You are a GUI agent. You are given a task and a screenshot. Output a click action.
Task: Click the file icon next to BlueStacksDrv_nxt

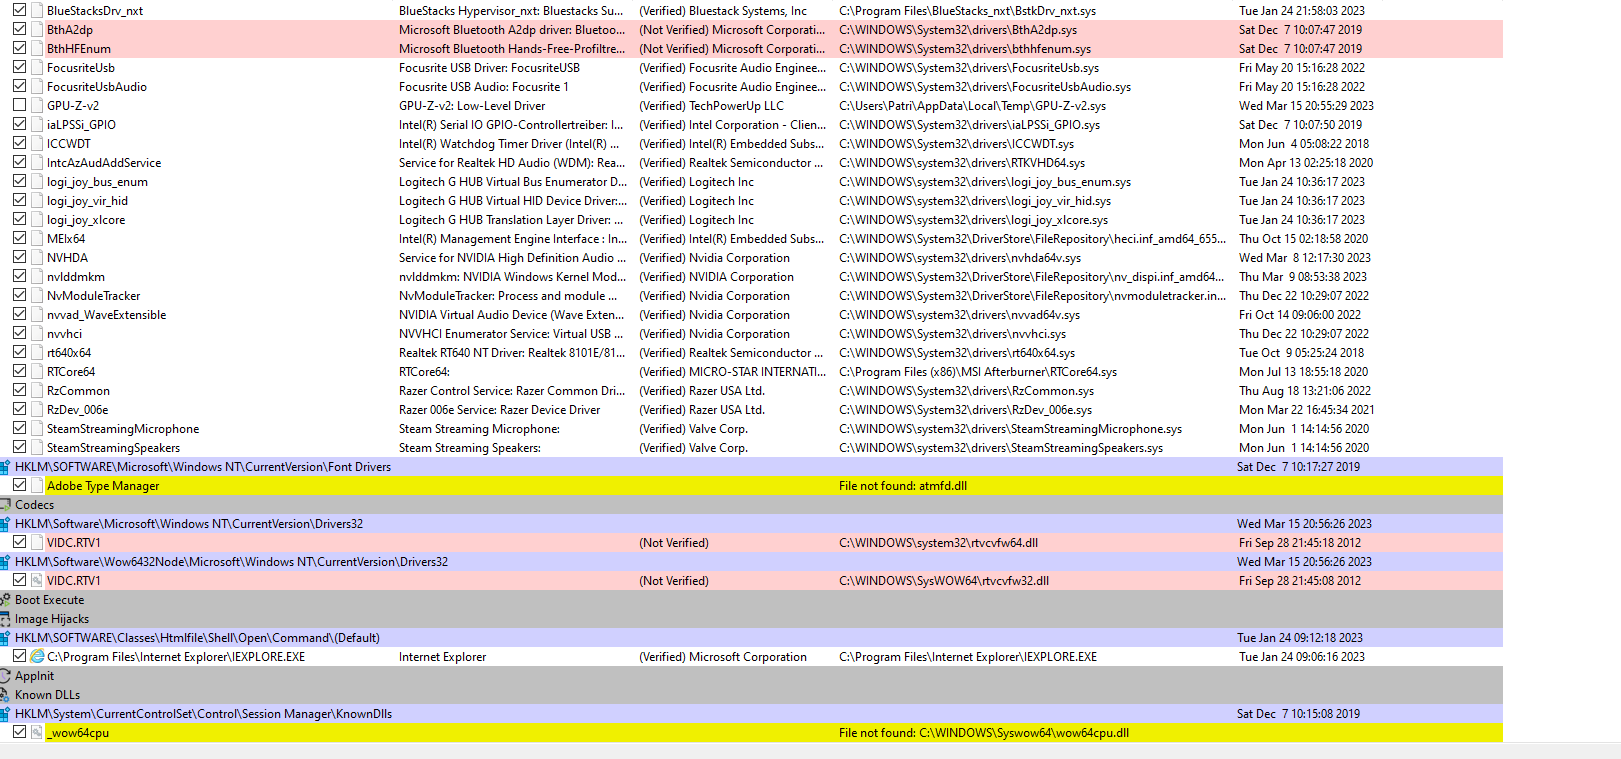point(37,11)
